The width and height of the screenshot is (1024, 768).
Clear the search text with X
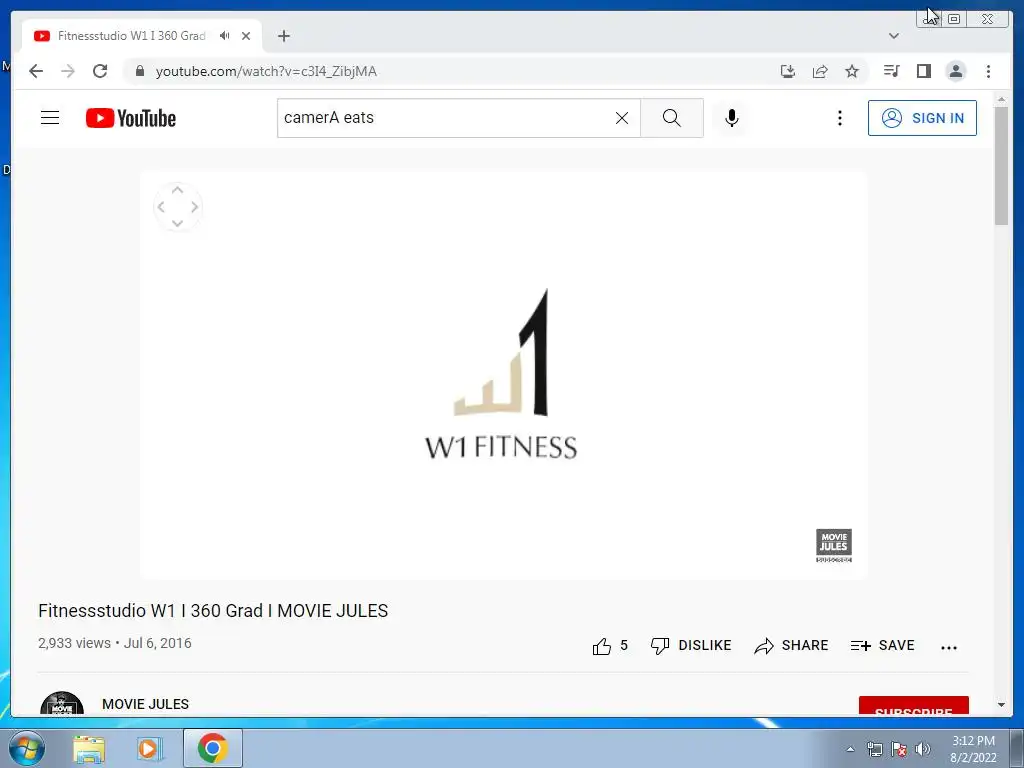(622, 118)
